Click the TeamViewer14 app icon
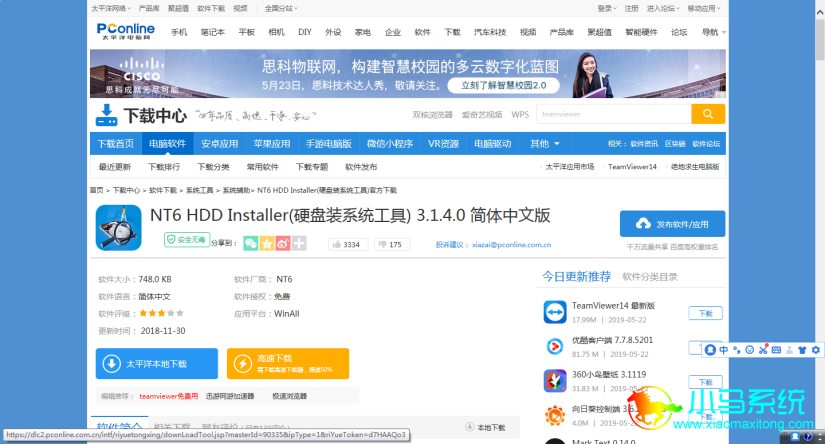This screenshot has width=825, height=444. click(x=555, y=312)
